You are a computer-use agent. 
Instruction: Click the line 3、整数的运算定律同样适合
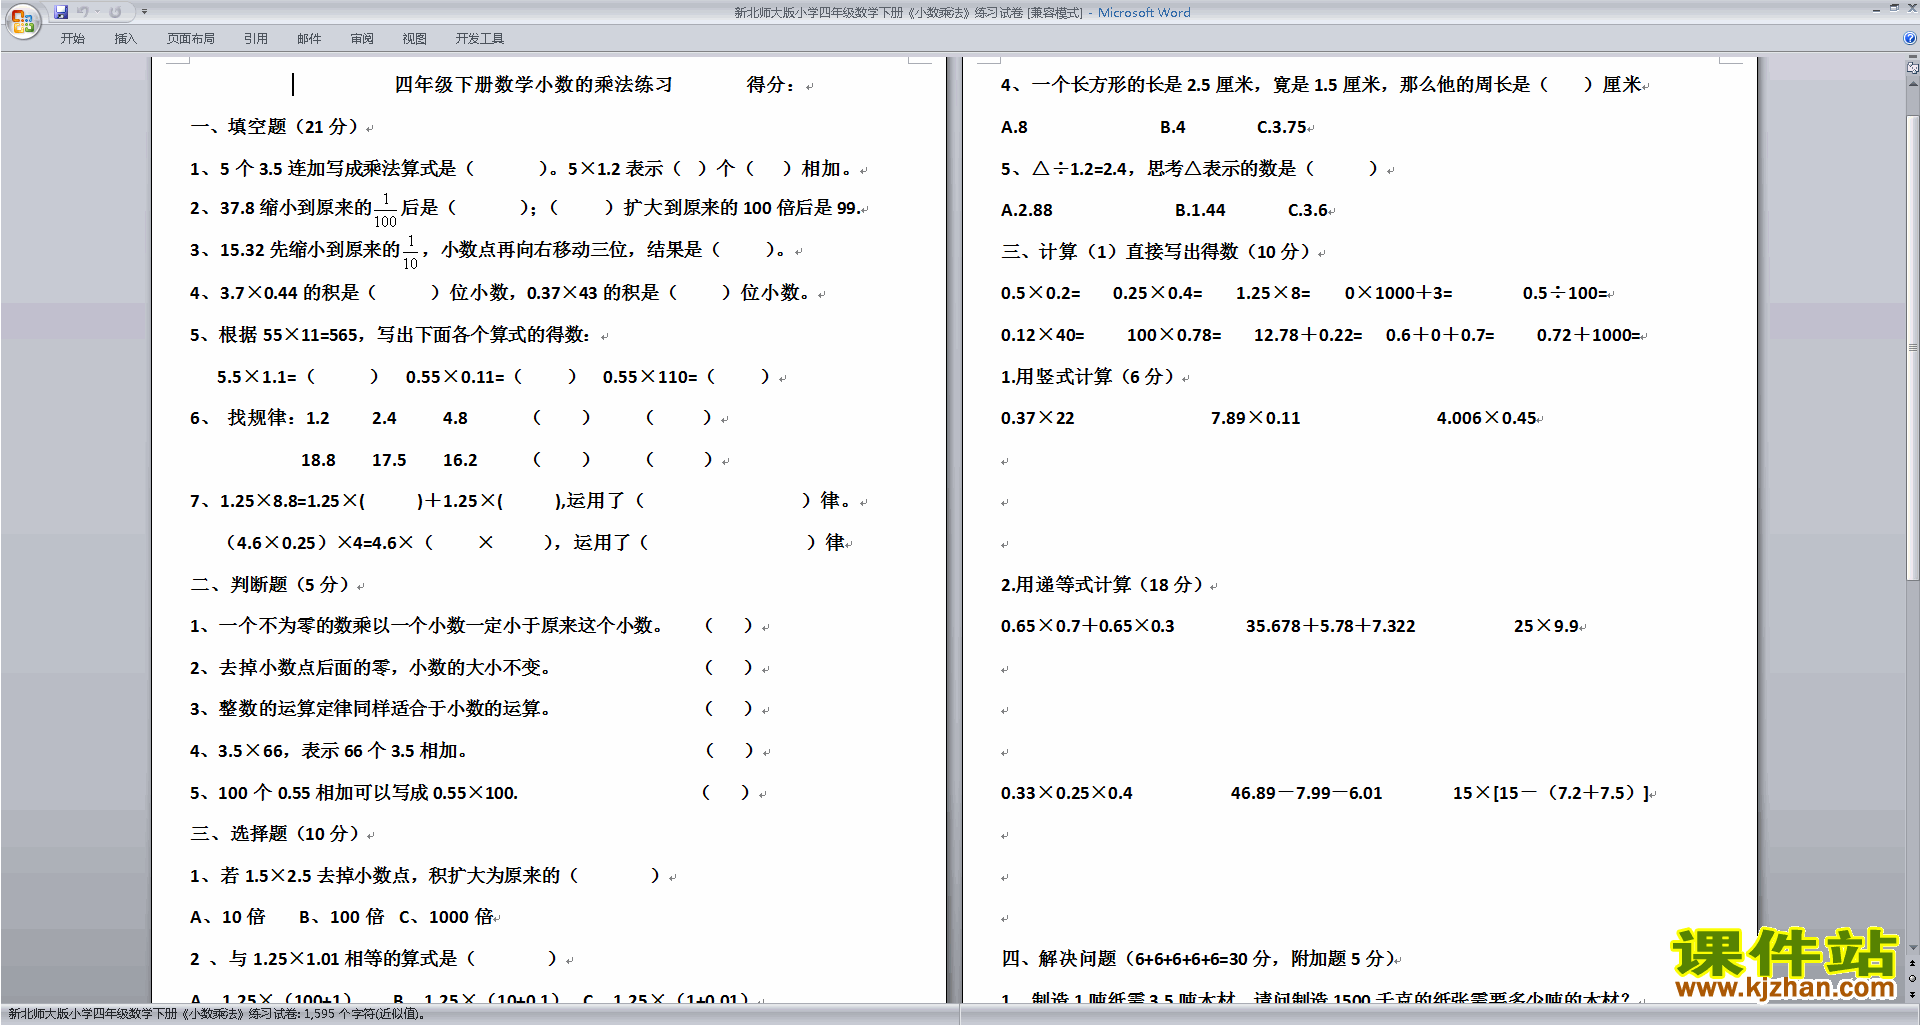click(x=371, y=709)
